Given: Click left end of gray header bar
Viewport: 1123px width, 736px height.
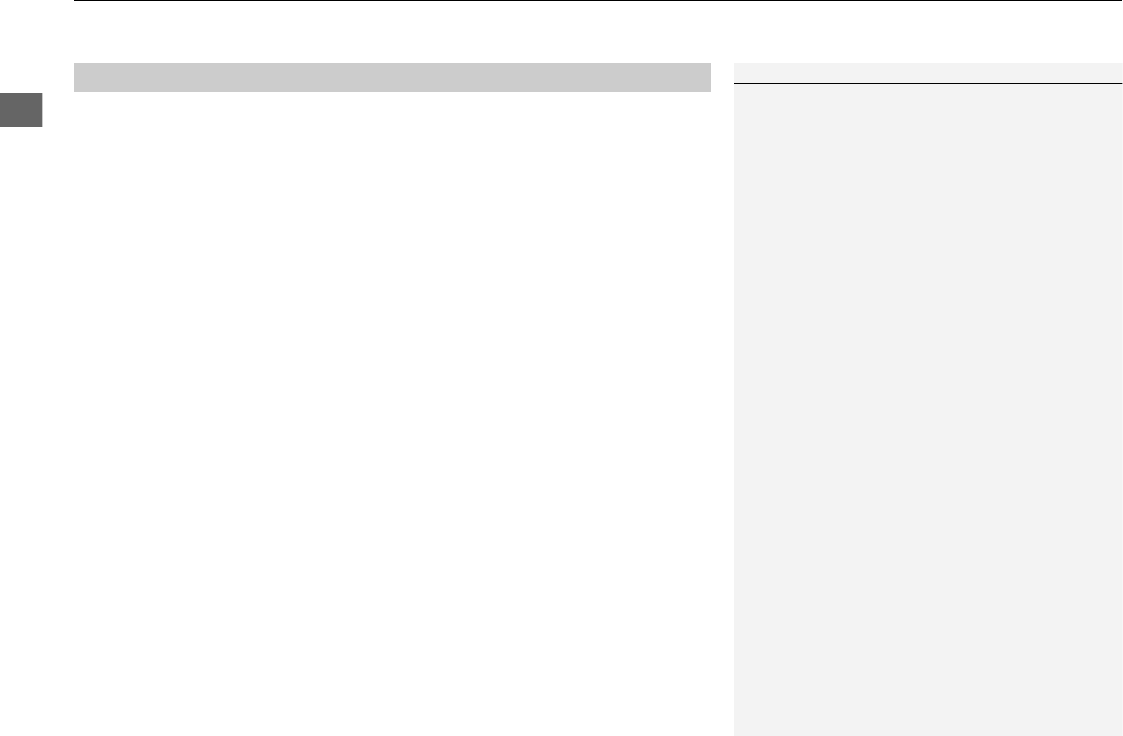Looking at the screenshot, I should (82, 77).
